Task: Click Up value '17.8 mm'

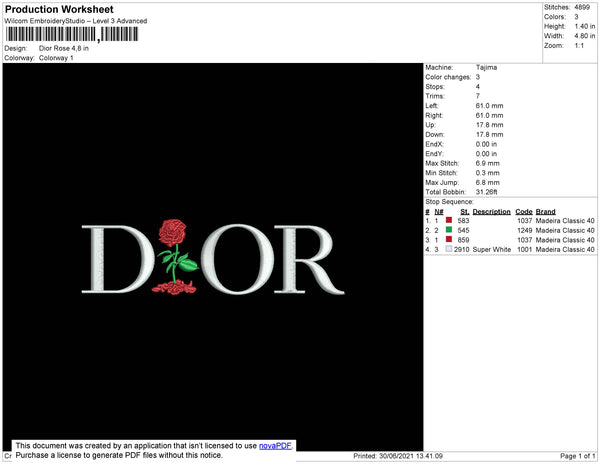Action: point(489,125)
